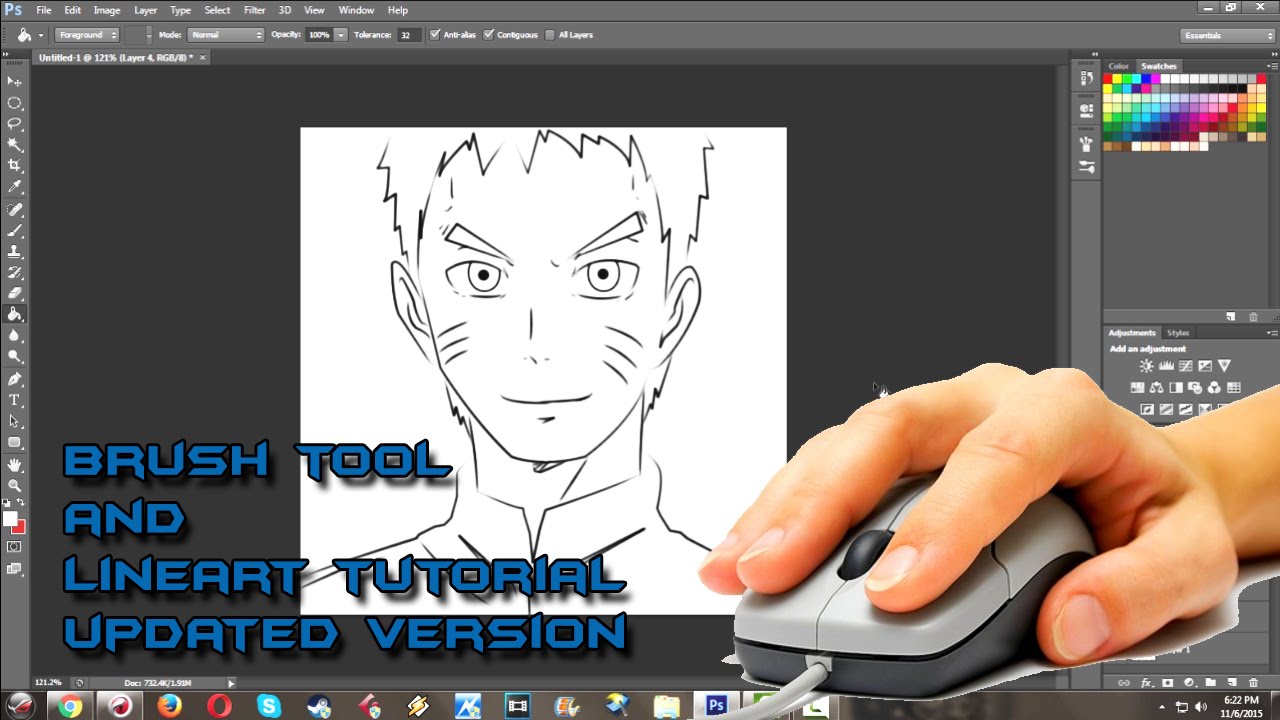The height and width of the screenshot is (720, 1280).
Task: Open the History panel icon
Action: pyautogui.click(x=1086, y=78)
